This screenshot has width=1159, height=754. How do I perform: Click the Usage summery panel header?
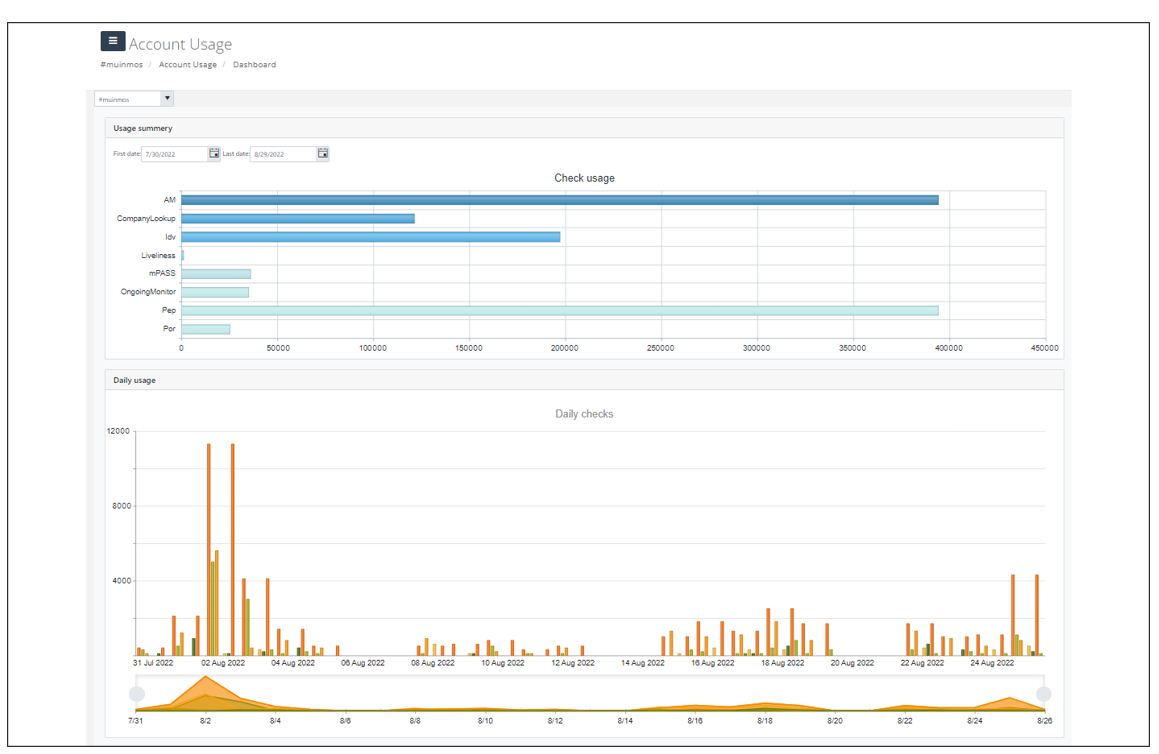point(584,128)
